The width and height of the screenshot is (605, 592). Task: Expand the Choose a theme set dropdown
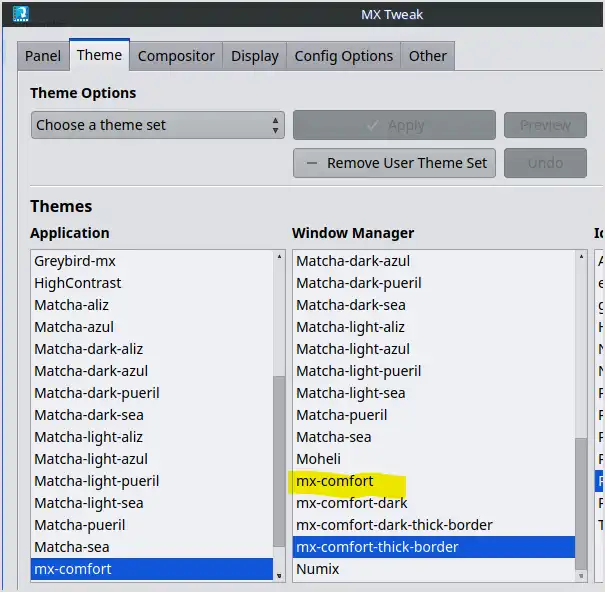[x=158, y=125]
